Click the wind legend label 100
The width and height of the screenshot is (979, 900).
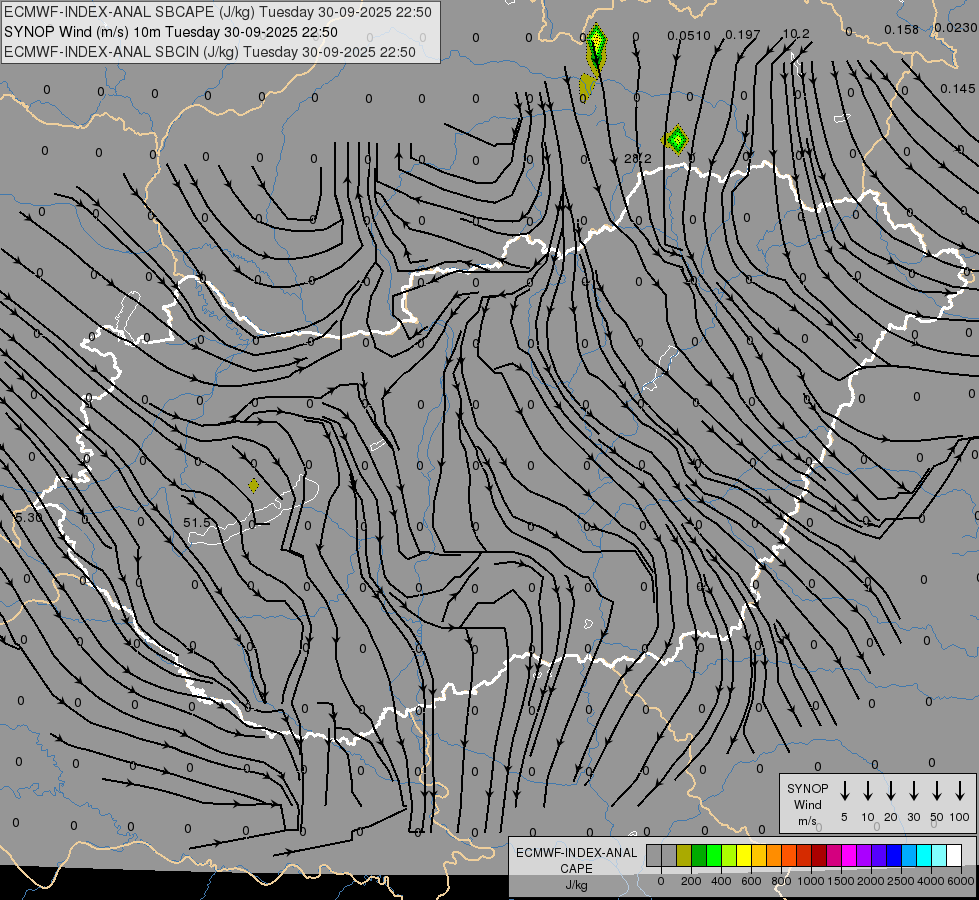click(x=960, y=817)
